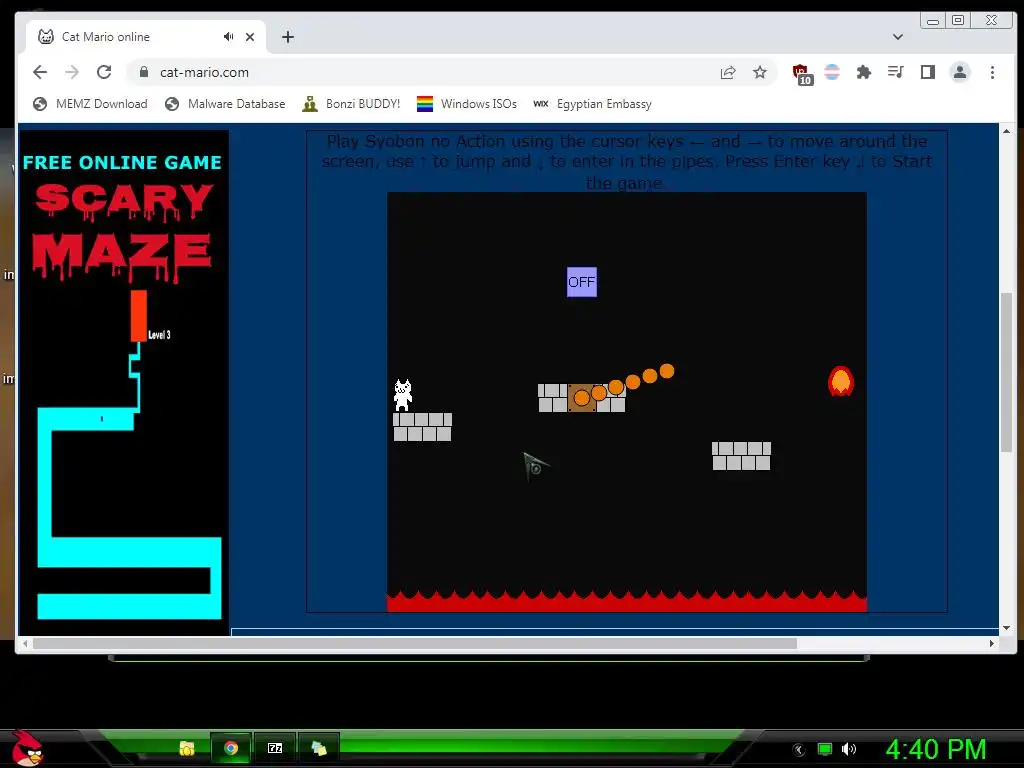Click the brown fire-bar pivot block
Viewport: 1024px width, 768px height.
click(582, 398)
